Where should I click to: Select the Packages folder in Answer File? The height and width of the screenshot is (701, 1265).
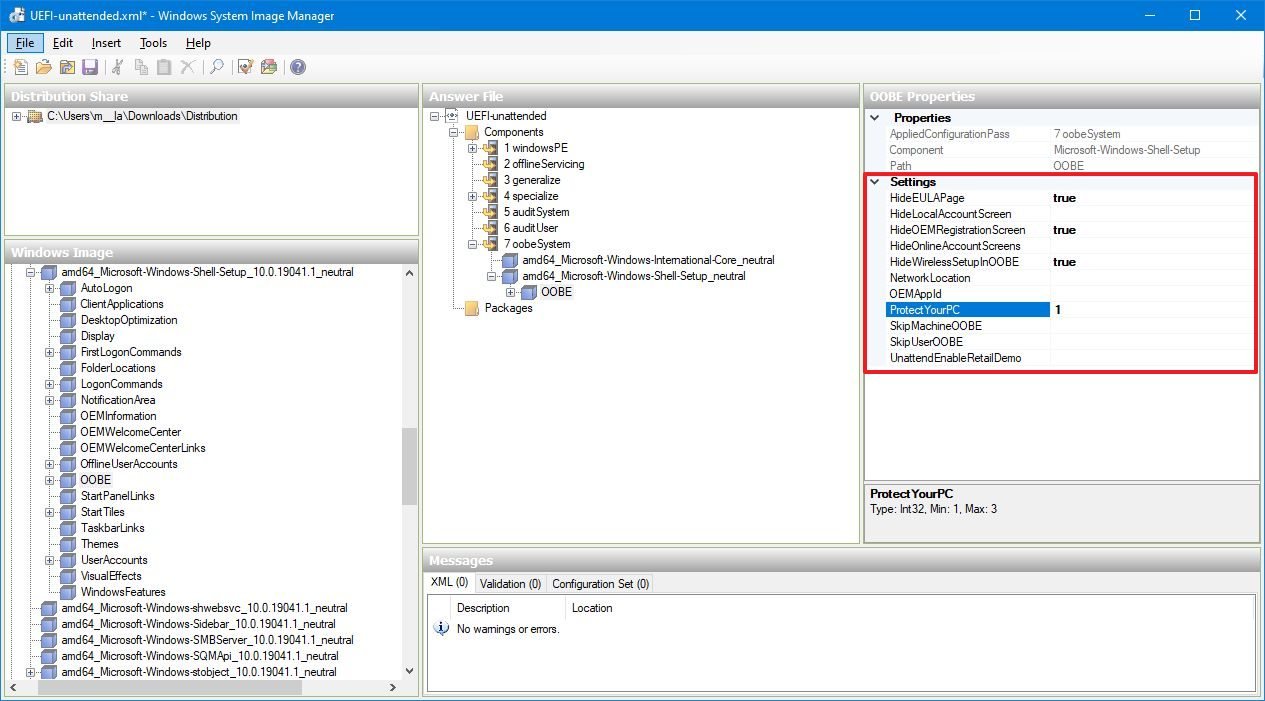(x=508, y=308)
